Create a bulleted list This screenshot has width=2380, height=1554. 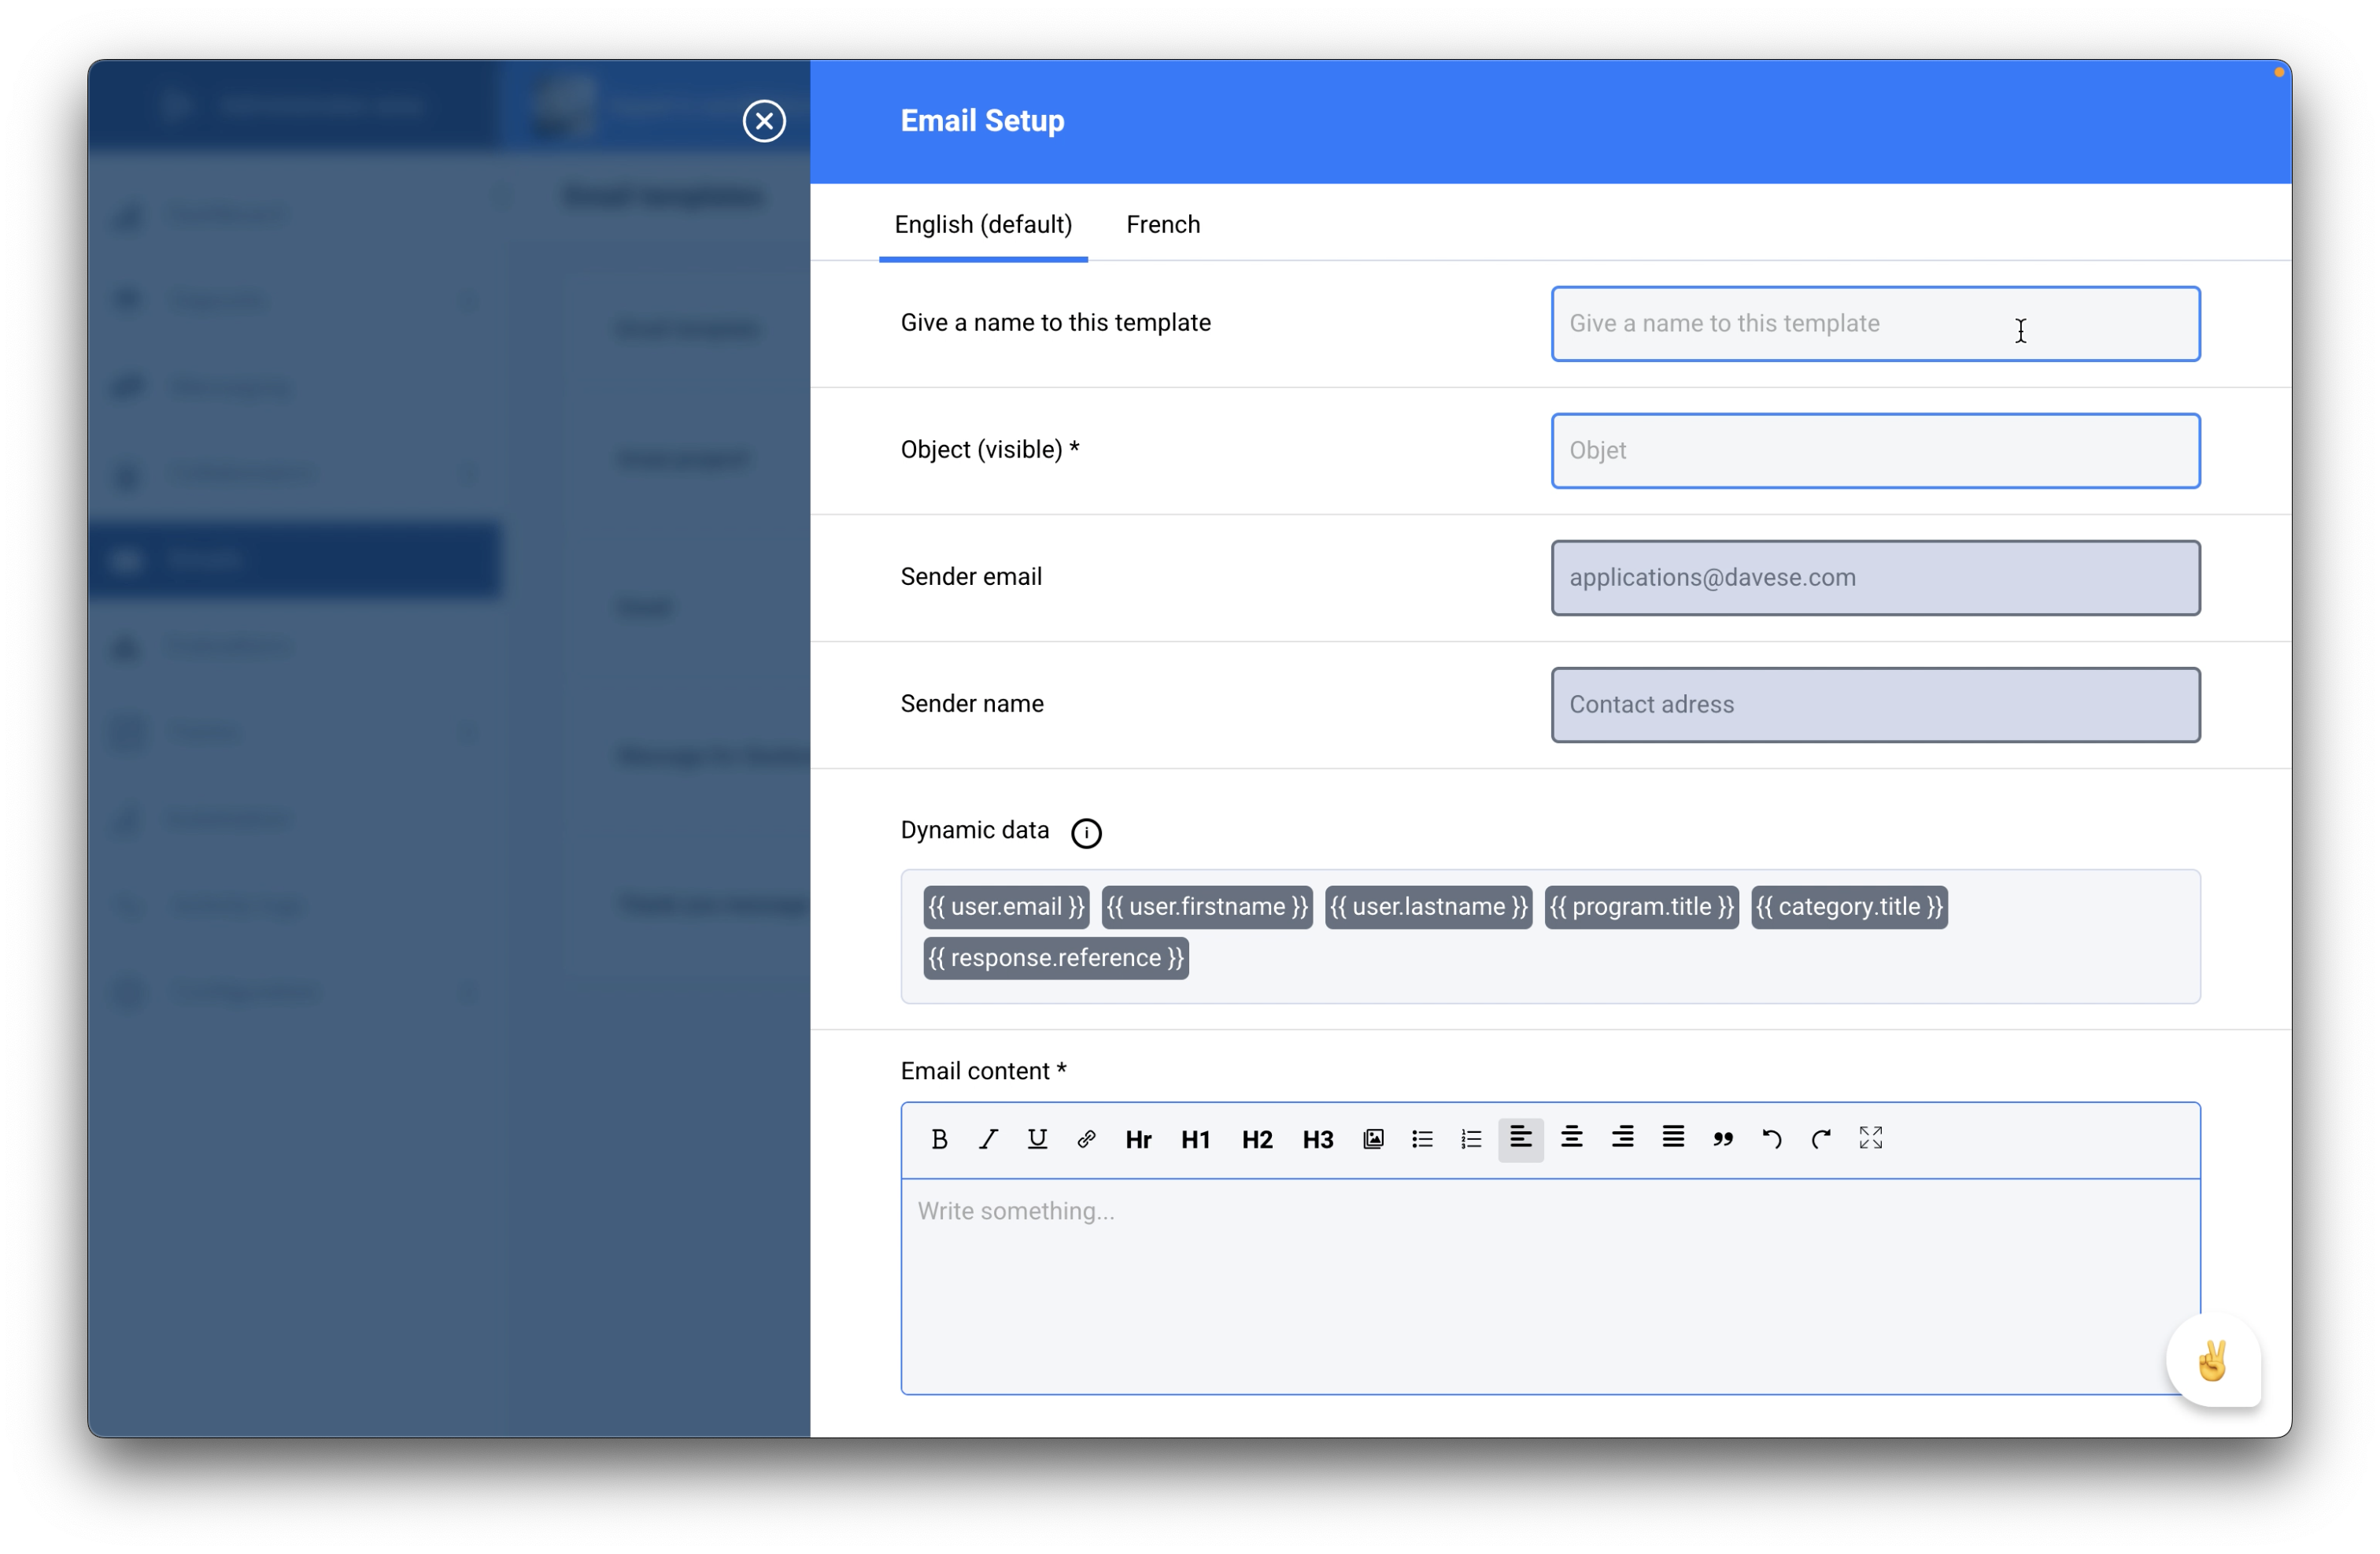click(1421, 1139)
